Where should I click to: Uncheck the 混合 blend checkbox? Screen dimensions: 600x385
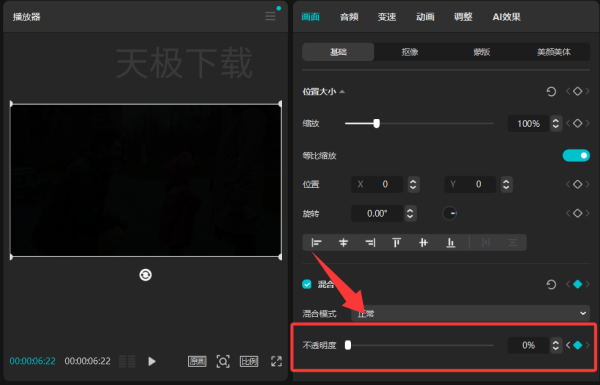[x=307, y=284]
